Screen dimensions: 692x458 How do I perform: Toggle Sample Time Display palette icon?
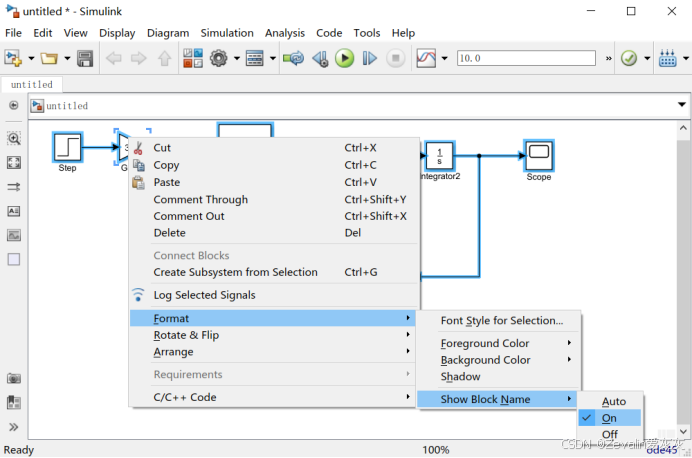click(14, 187)
